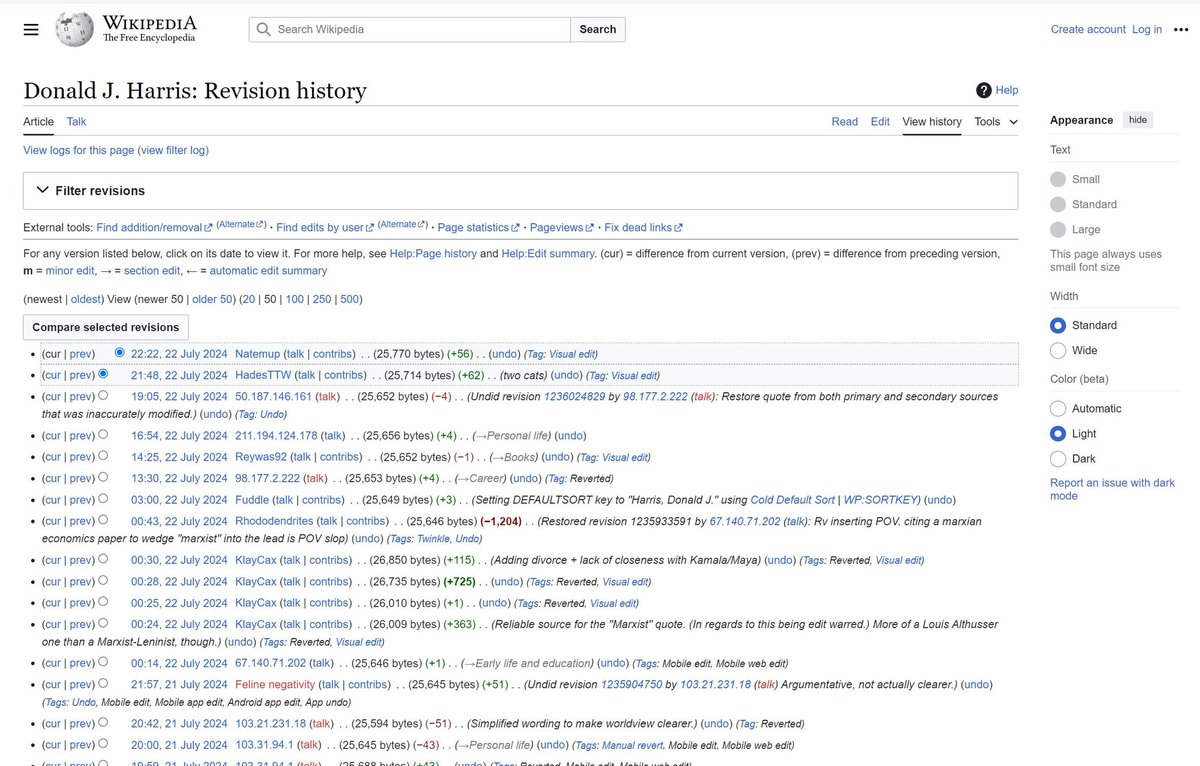Screen dimensions: 1200x766
Task: Show 100 revisions per page
Action: (x=294, y=298)
